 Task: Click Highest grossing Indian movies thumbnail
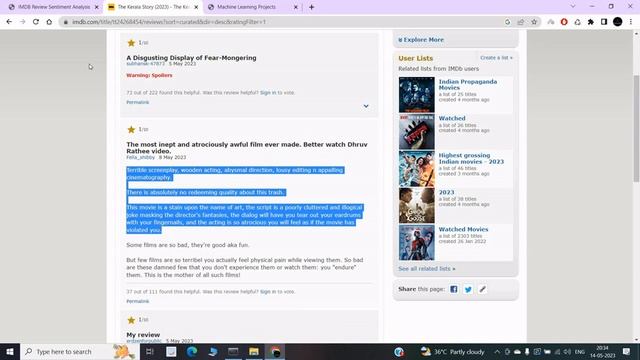[417, 169]
